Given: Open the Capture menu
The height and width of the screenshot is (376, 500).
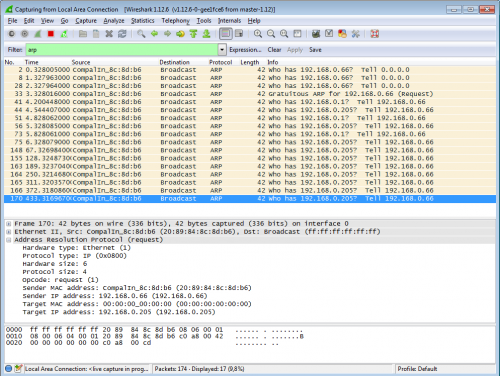Looking at the screenshot, I should 86,21.
